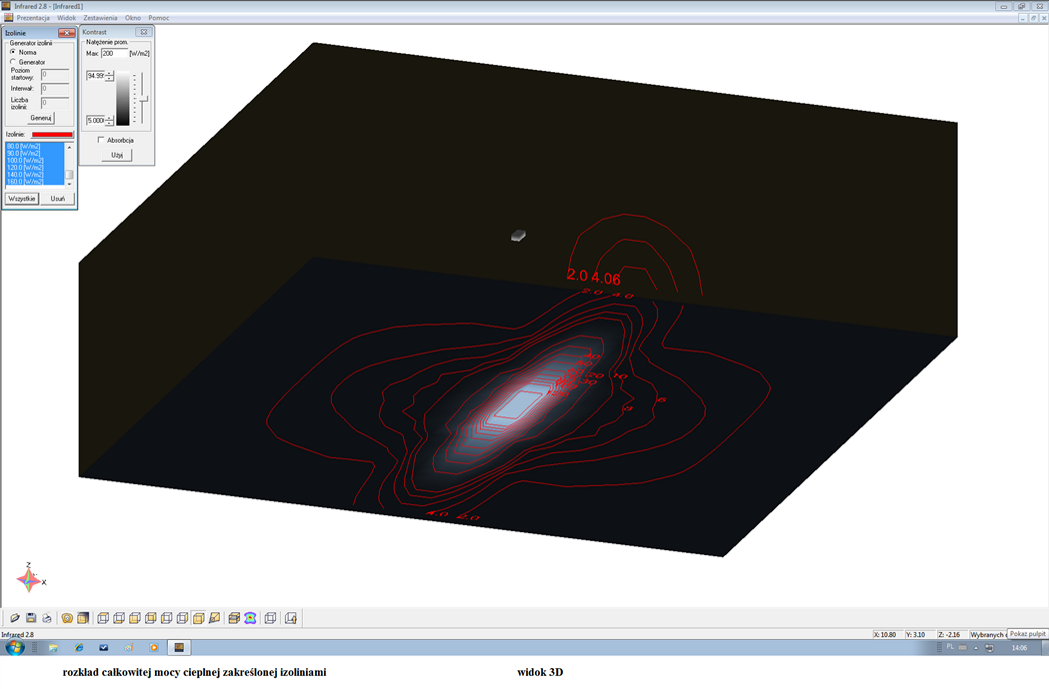Click the red Izolinie color swatch
This screenshot has width=1049, height=689.
point(52,134)
